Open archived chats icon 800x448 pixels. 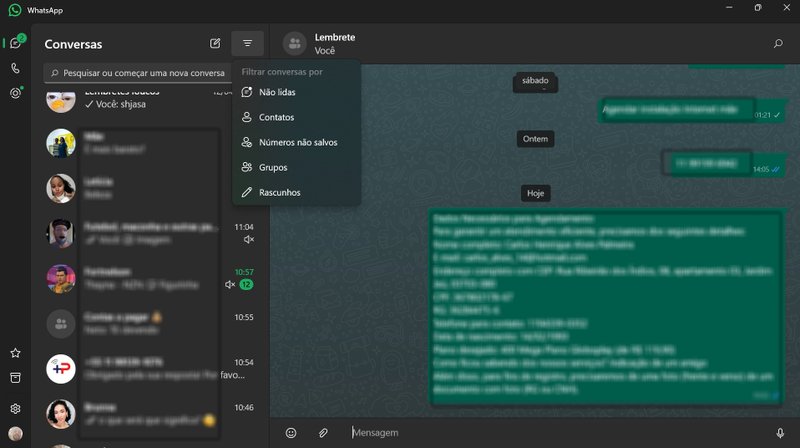point(15,378)
